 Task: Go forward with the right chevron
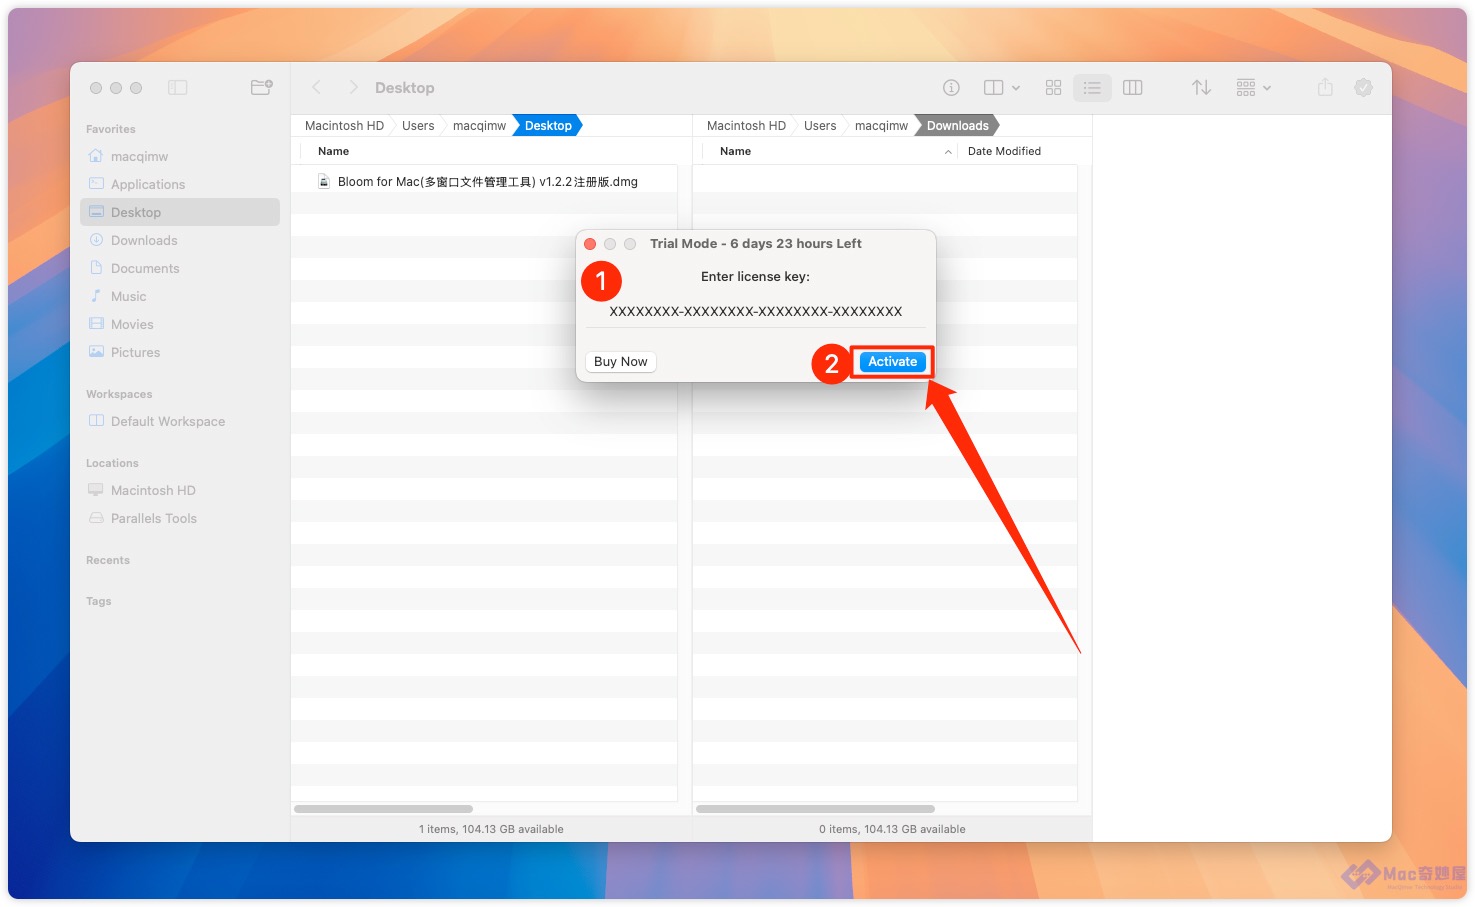[353, 88]
